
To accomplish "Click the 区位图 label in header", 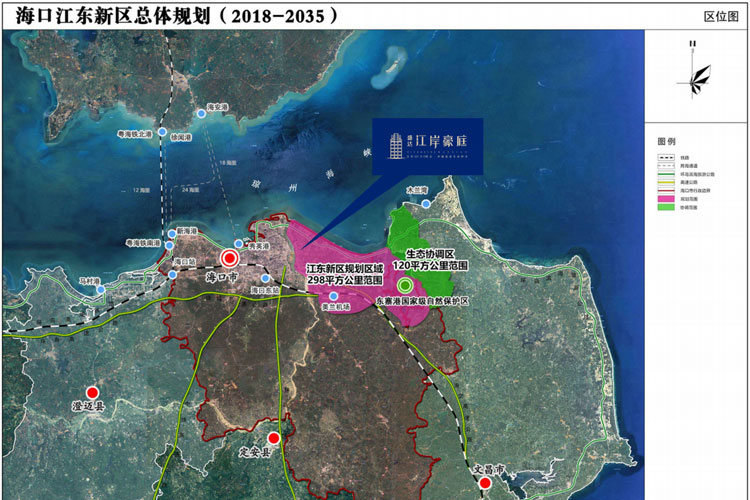I will (720, 17).
